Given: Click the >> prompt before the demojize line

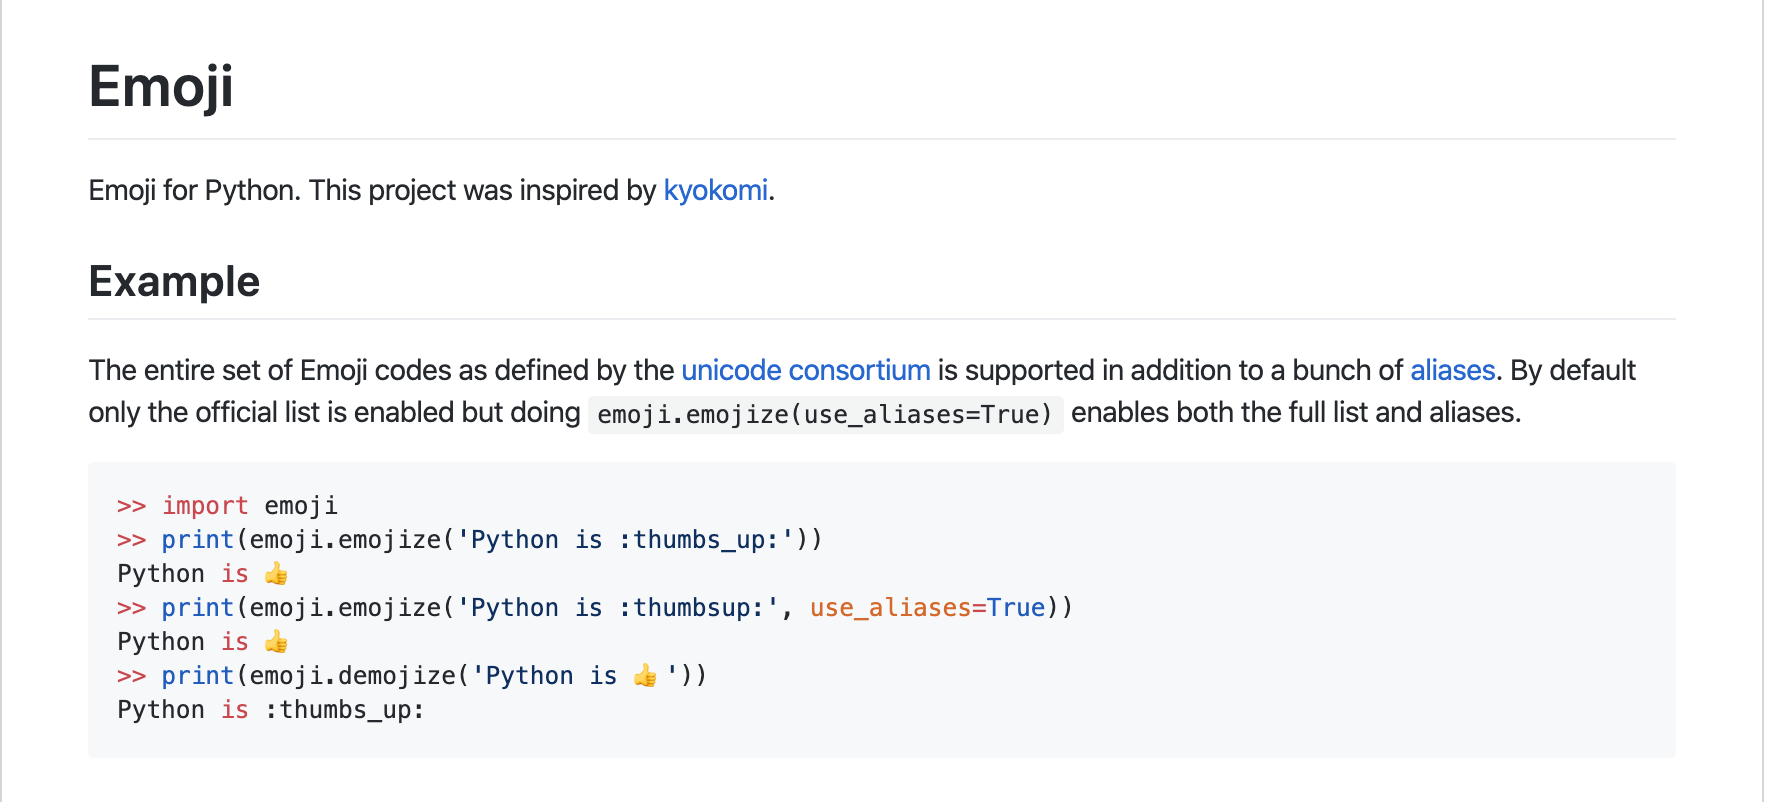Looking at the screenshot, I should pyautogui.click(x=132, y=676).
